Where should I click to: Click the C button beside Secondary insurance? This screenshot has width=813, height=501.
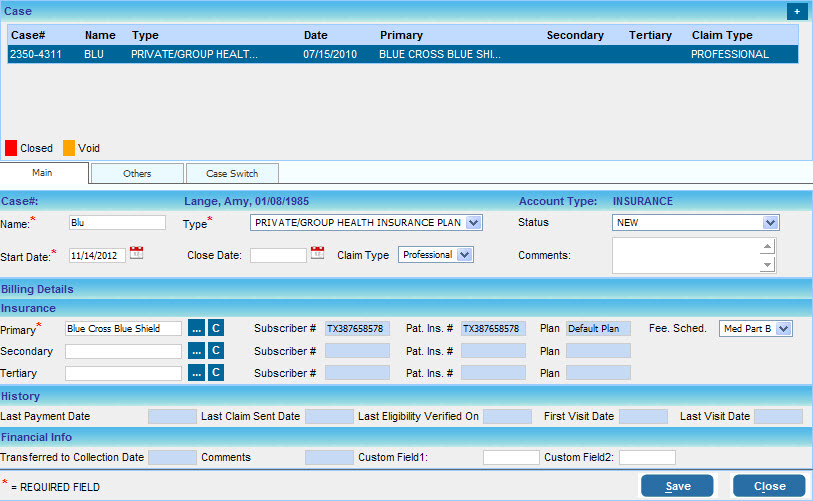click(x=215, y=351)
